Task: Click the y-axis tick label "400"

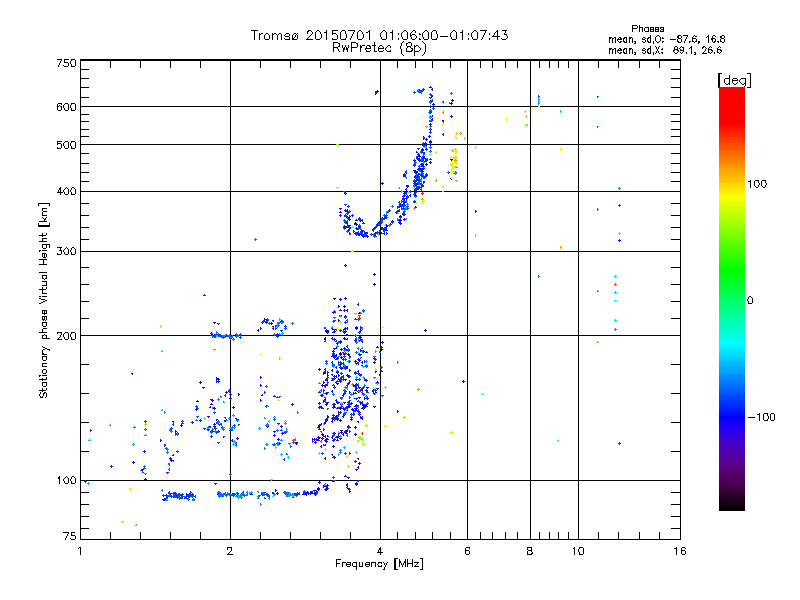Action: tap(66, 192)
